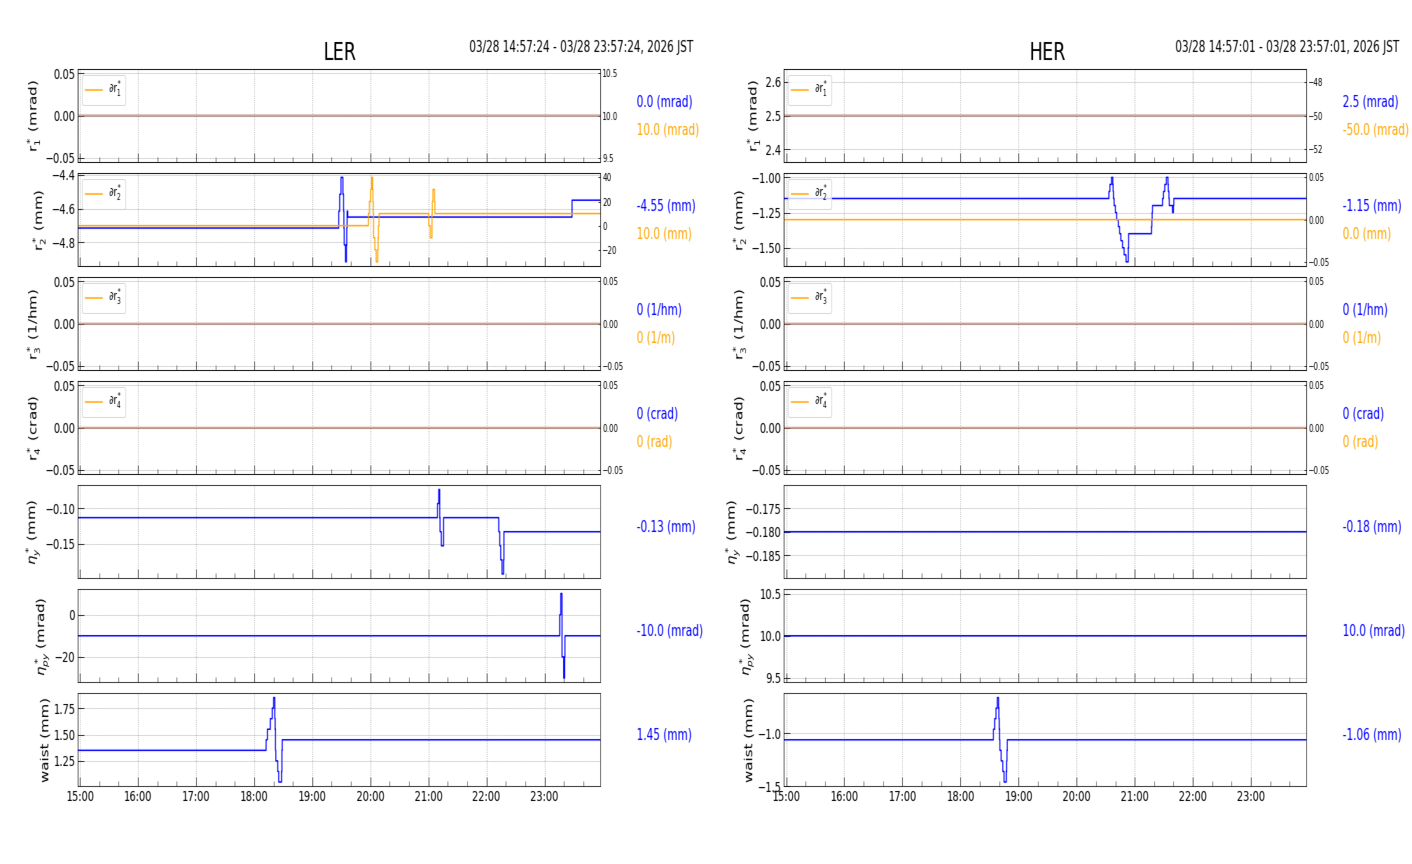Select the HER time range ending 23:57:01
This screenshot has height=864, width=1412.
1287,47
